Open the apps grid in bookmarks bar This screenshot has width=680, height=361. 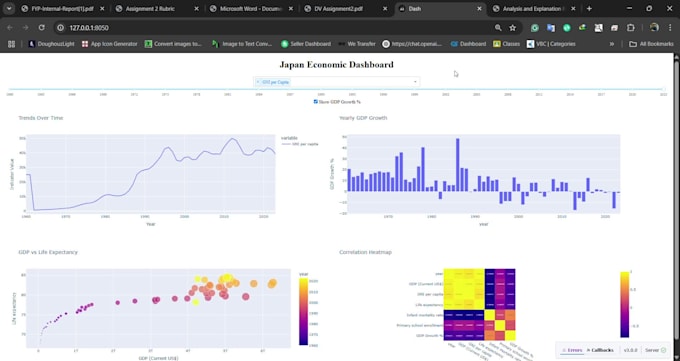click(12, 44)
